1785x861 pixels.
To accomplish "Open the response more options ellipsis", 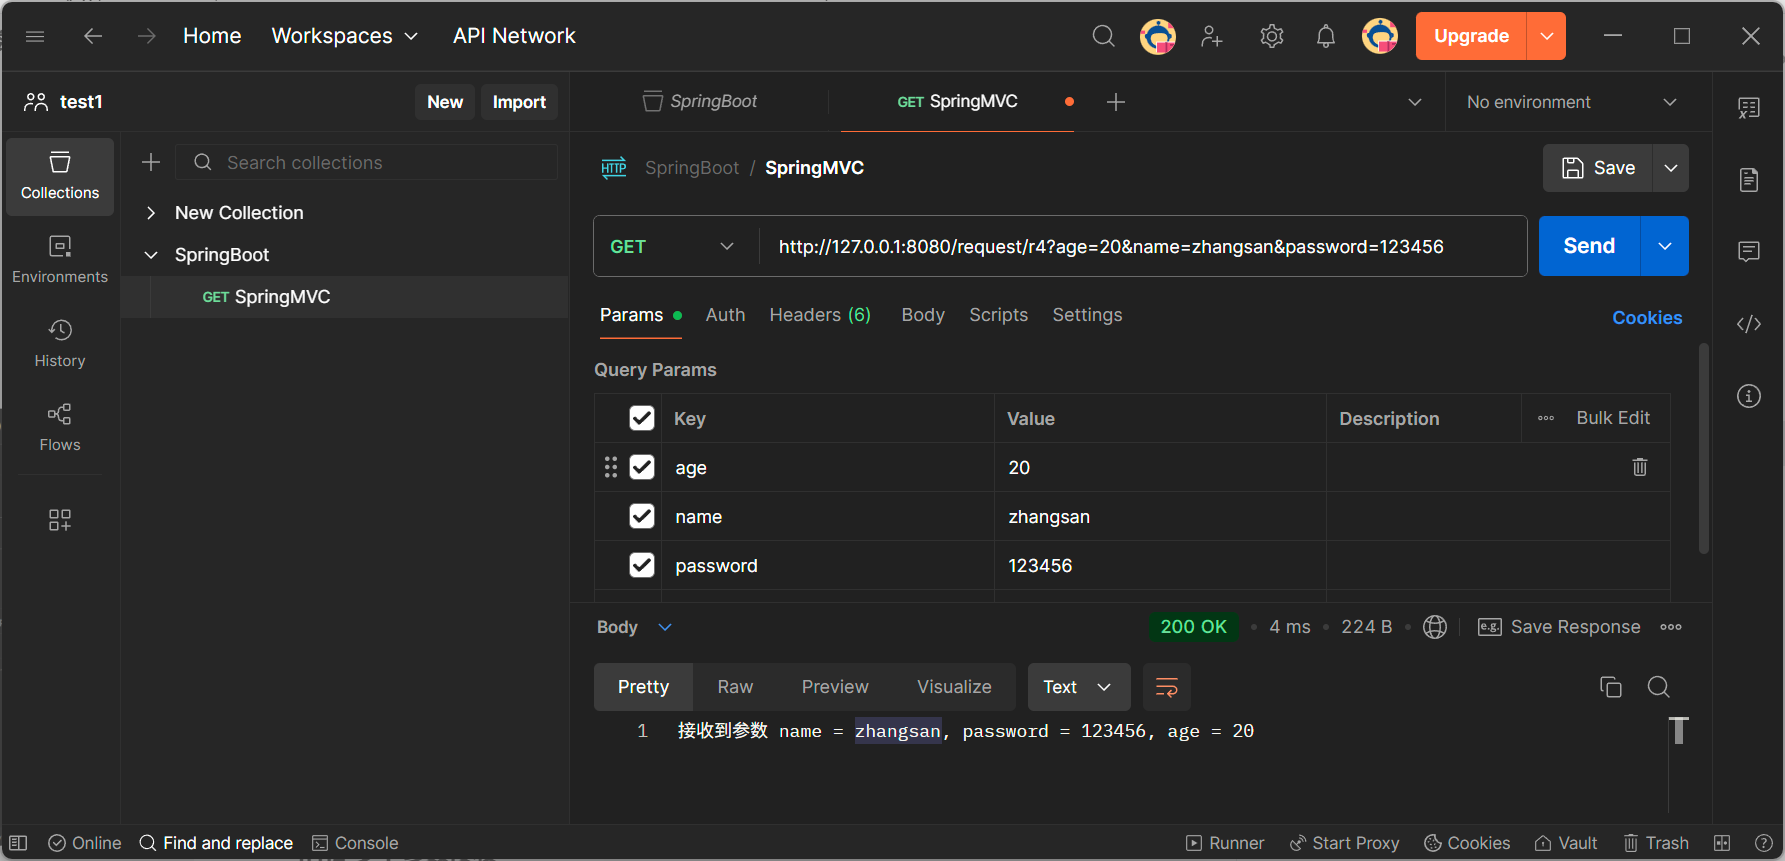I will tap(1671, 627).
